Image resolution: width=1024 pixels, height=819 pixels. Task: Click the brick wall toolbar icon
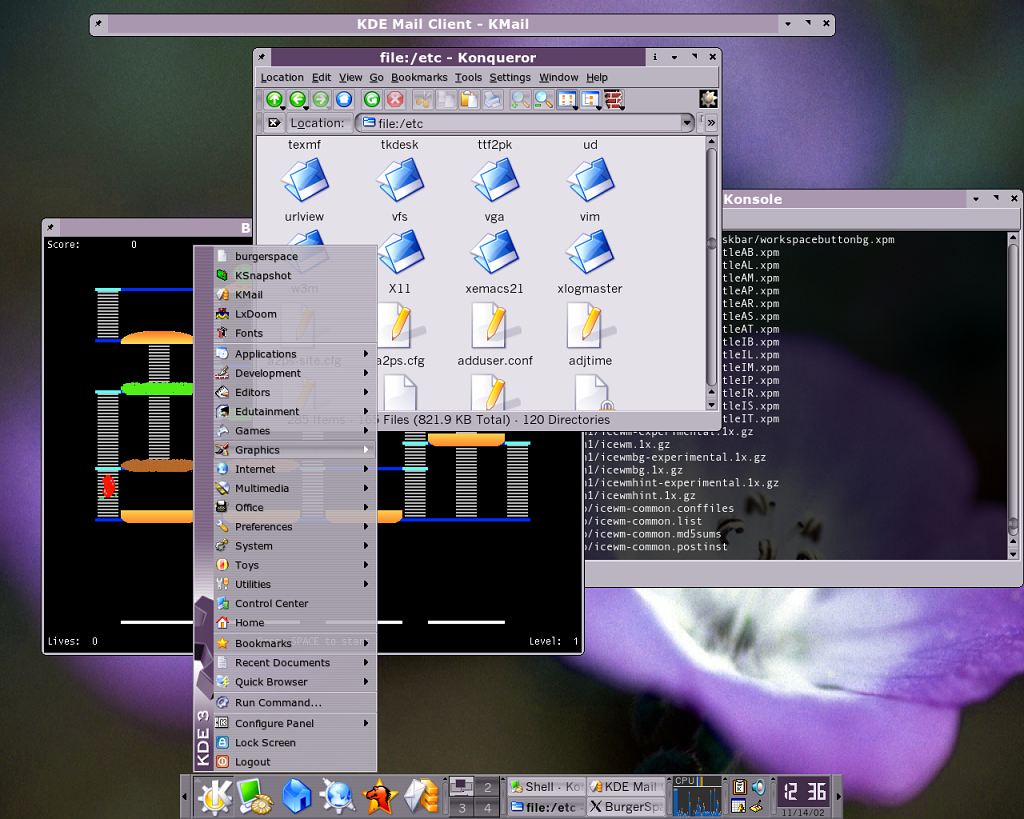(614, 99)
